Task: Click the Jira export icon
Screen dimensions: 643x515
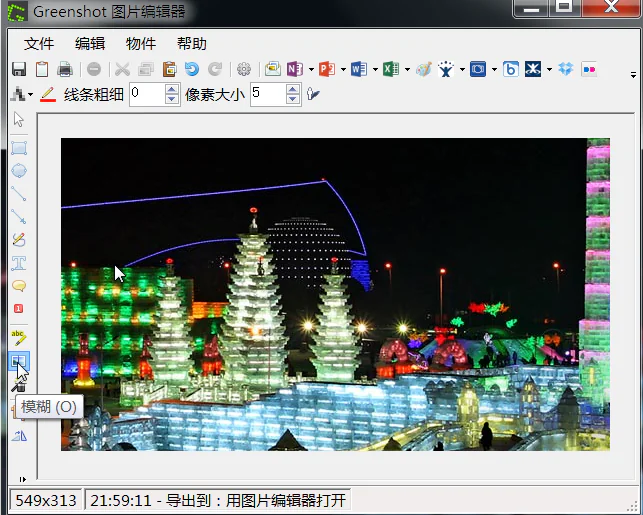Action: coord(446,69)
